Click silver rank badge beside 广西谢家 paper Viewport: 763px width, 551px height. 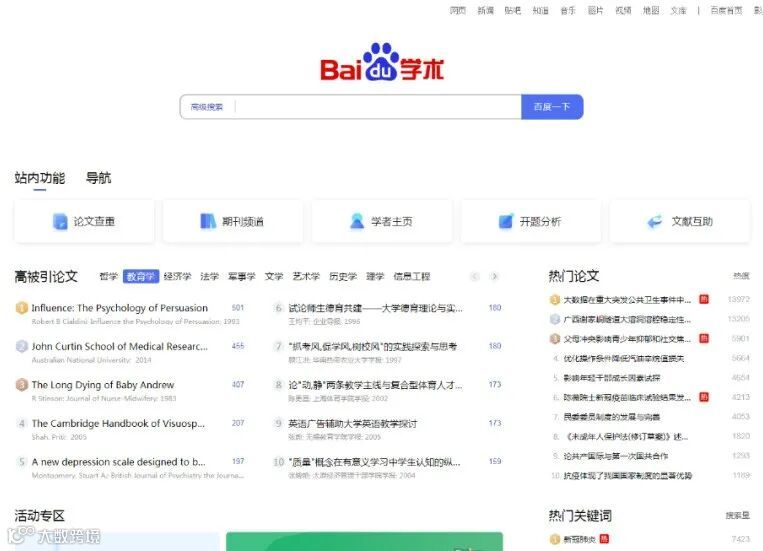click(x=555, y=319)
